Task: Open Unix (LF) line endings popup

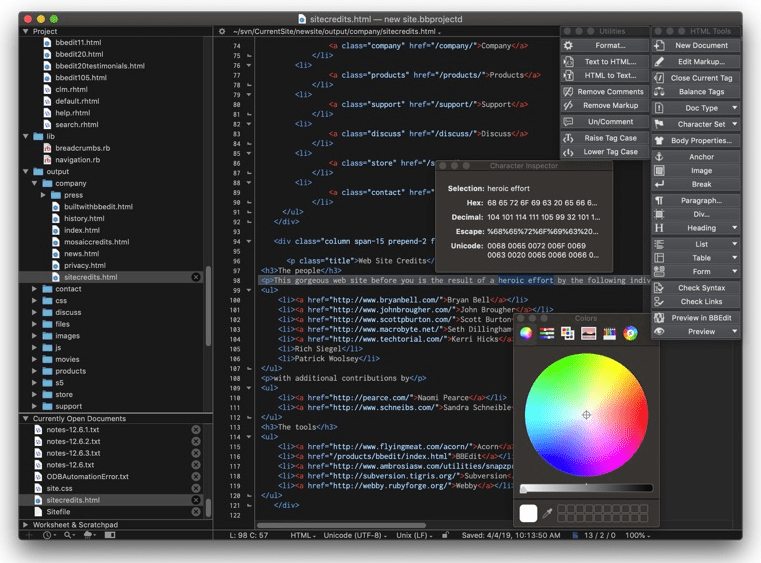Action: [x=414, y=535]
